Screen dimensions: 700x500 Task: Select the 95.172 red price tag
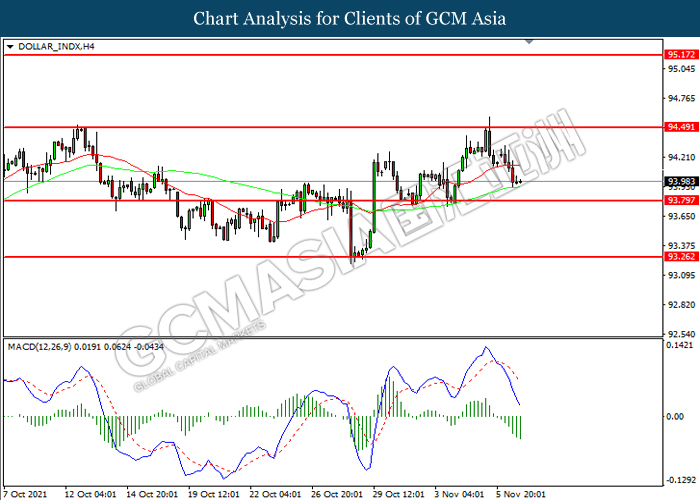click(x=680, y=54)
